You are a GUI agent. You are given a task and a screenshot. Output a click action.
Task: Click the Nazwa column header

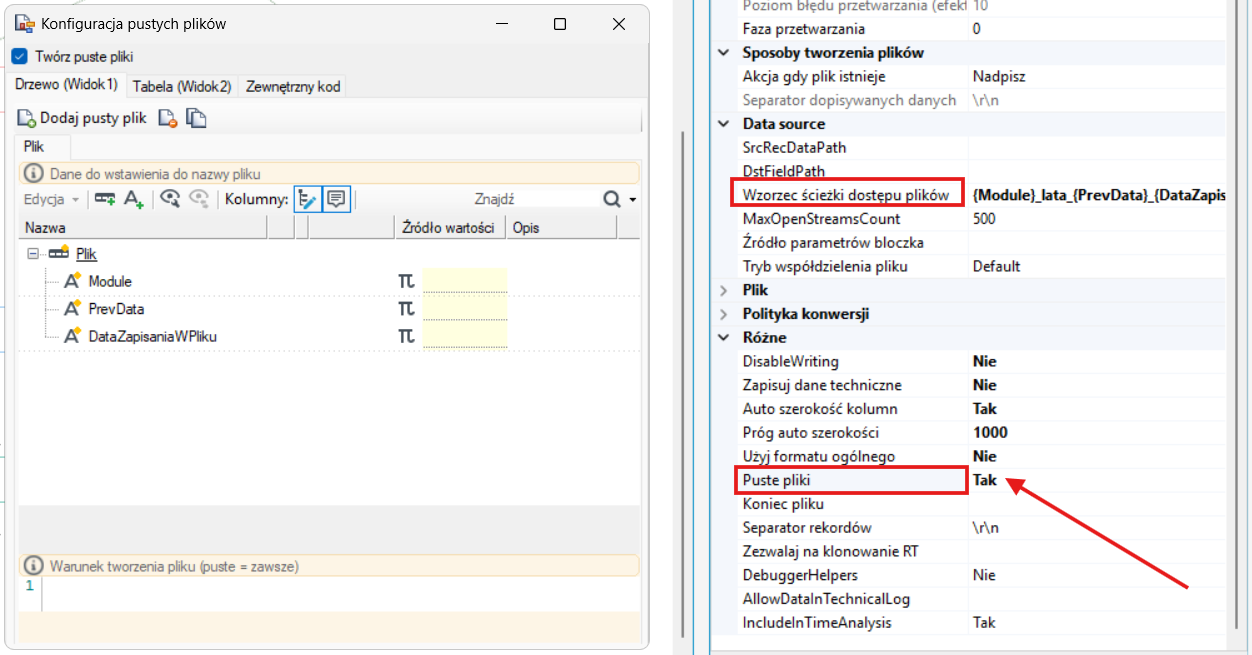pos(143,228)
